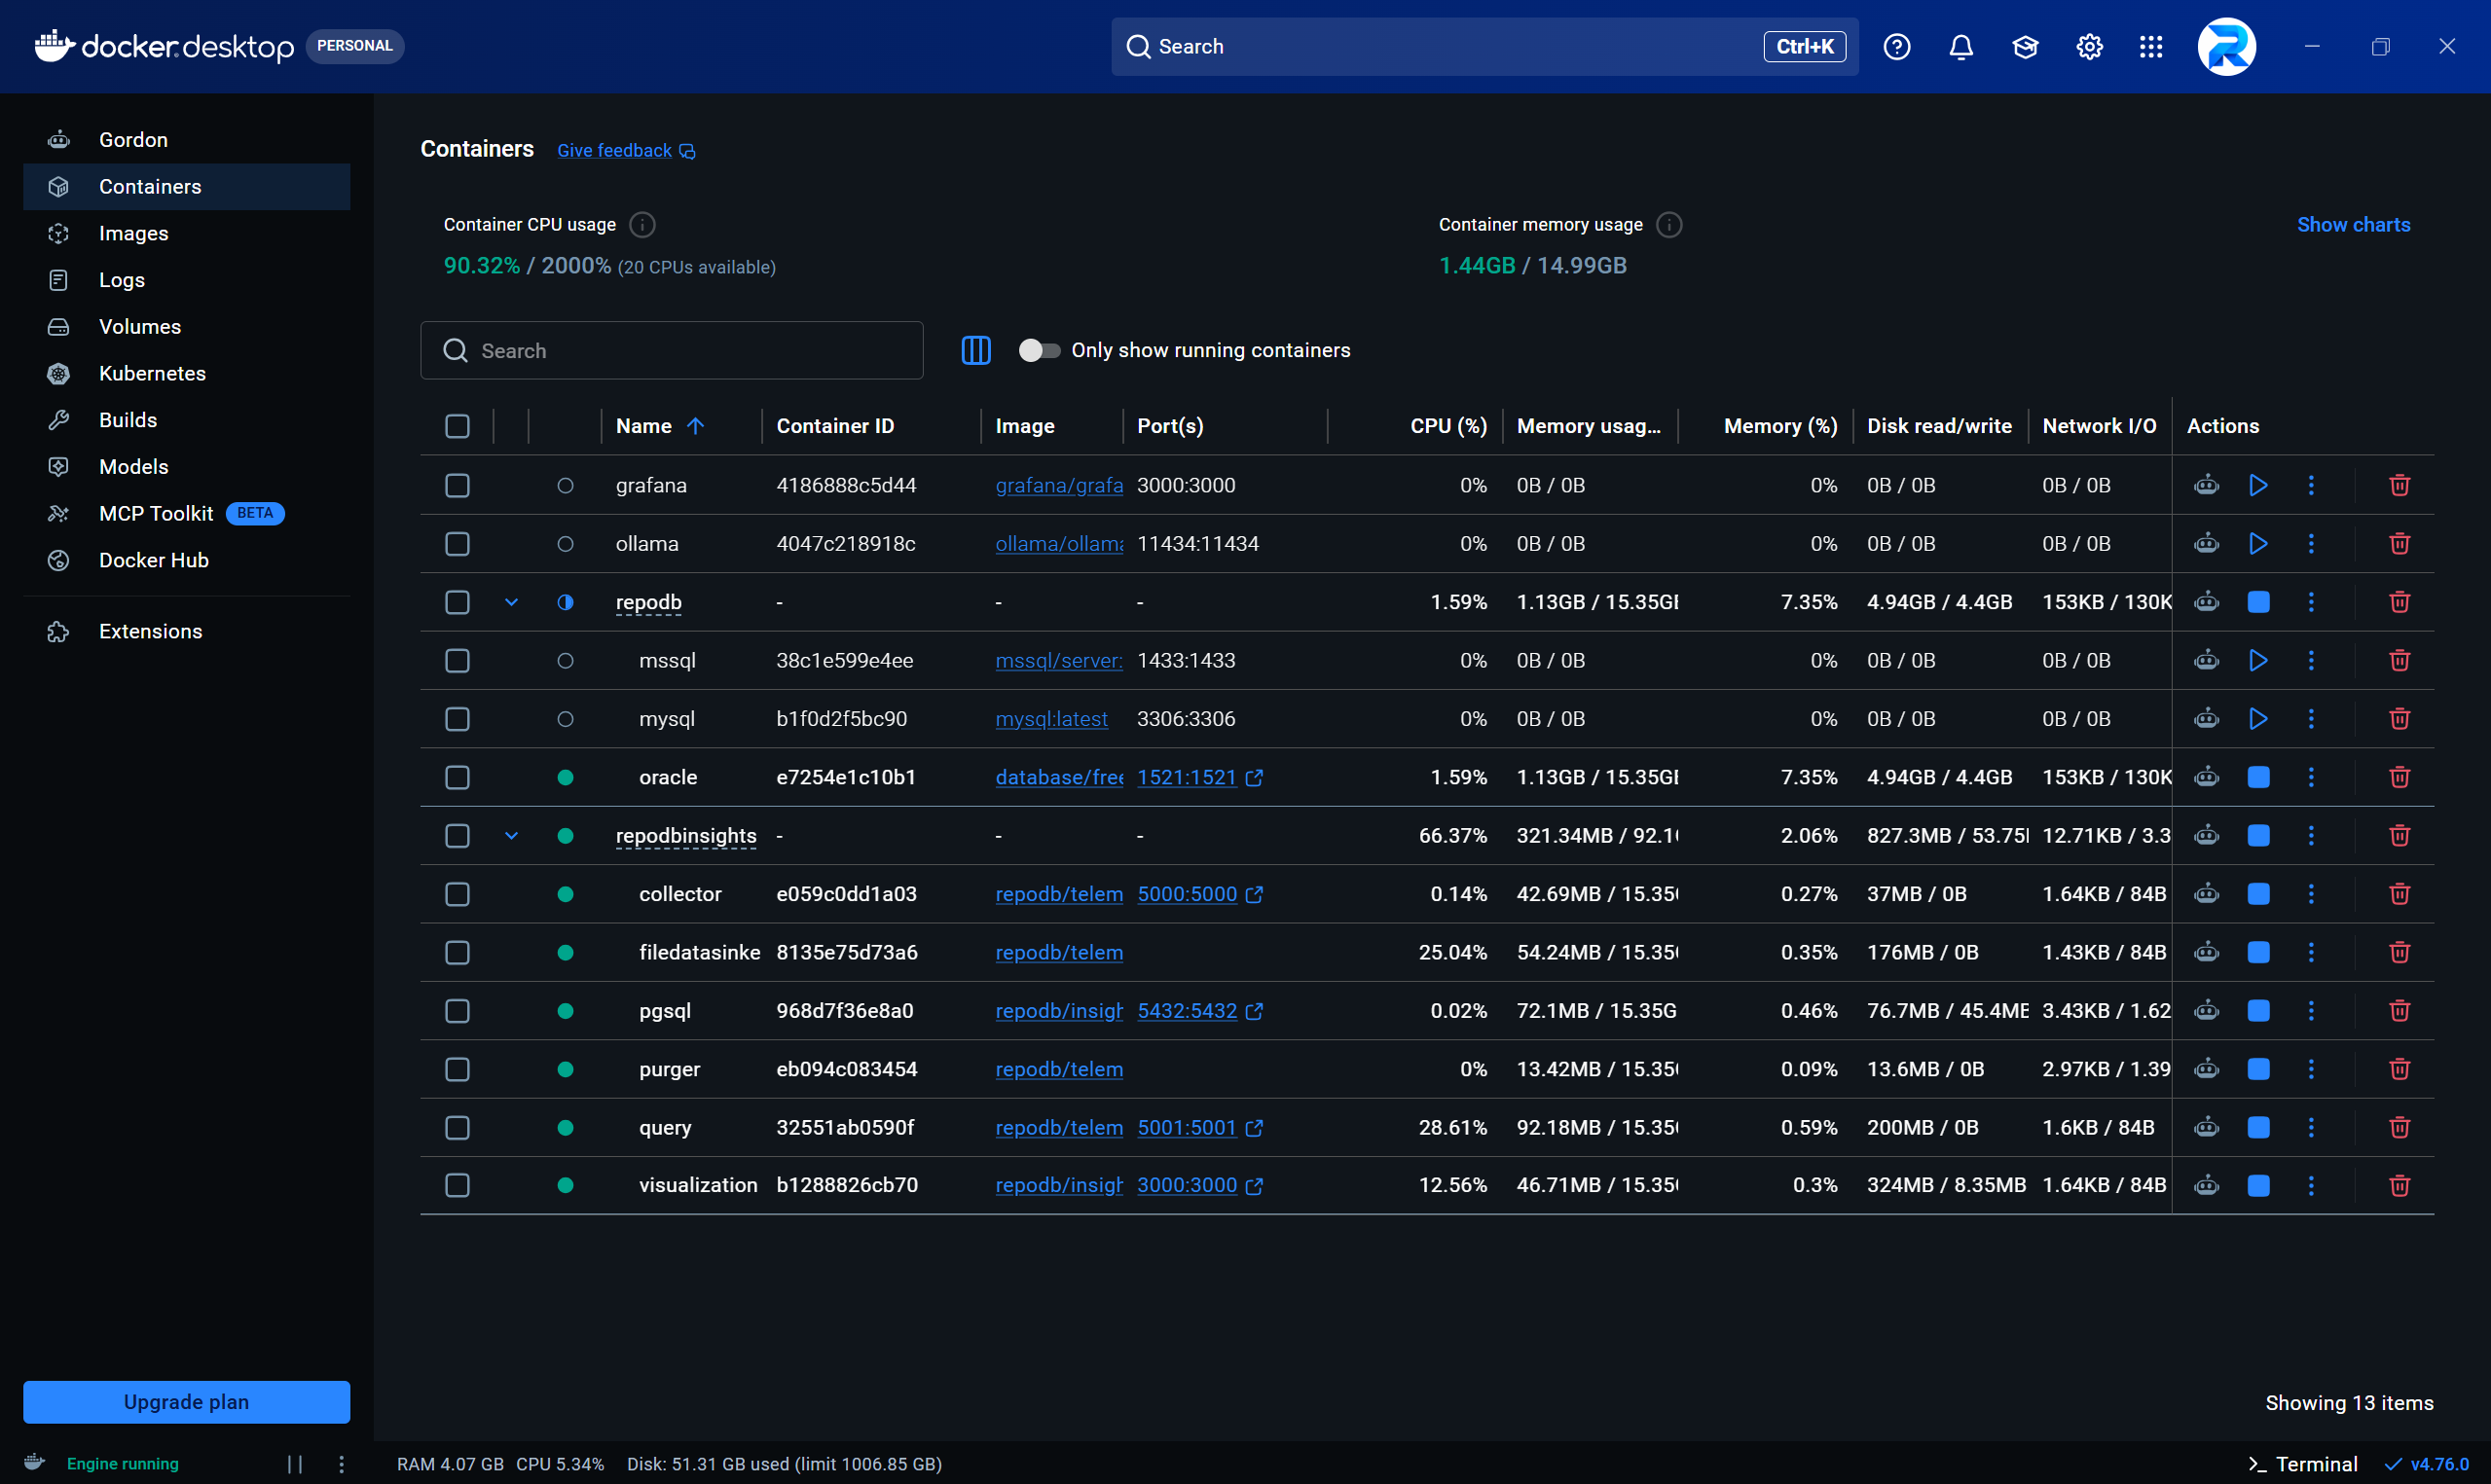Image resolution: width=2491 pixels, height=1484 pixels.
Task: Pause the Docker engine
Action: click(x=294, y=1464)
